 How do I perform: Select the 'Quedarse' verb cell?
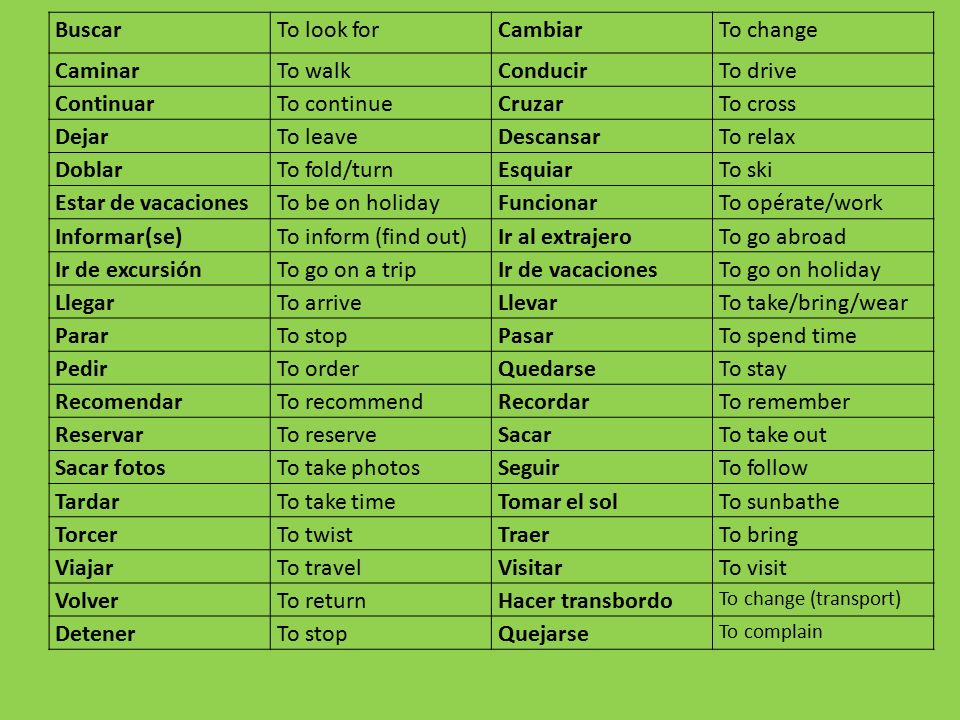tap(601, 368)
